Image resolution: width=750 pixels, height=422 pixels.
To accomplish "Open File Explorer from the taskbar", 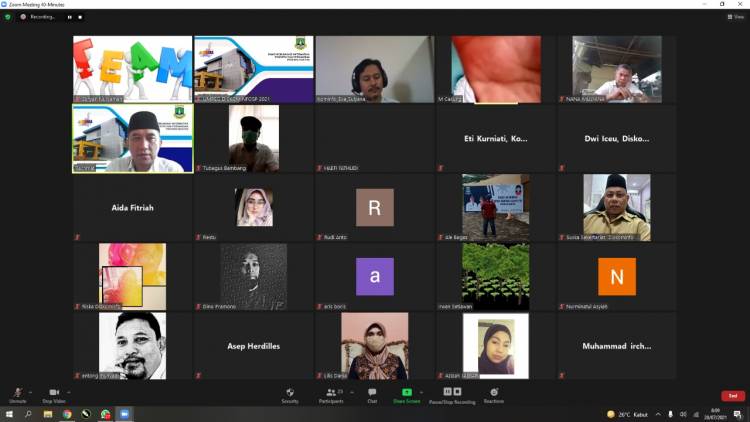I will click(x=48, y=414).
